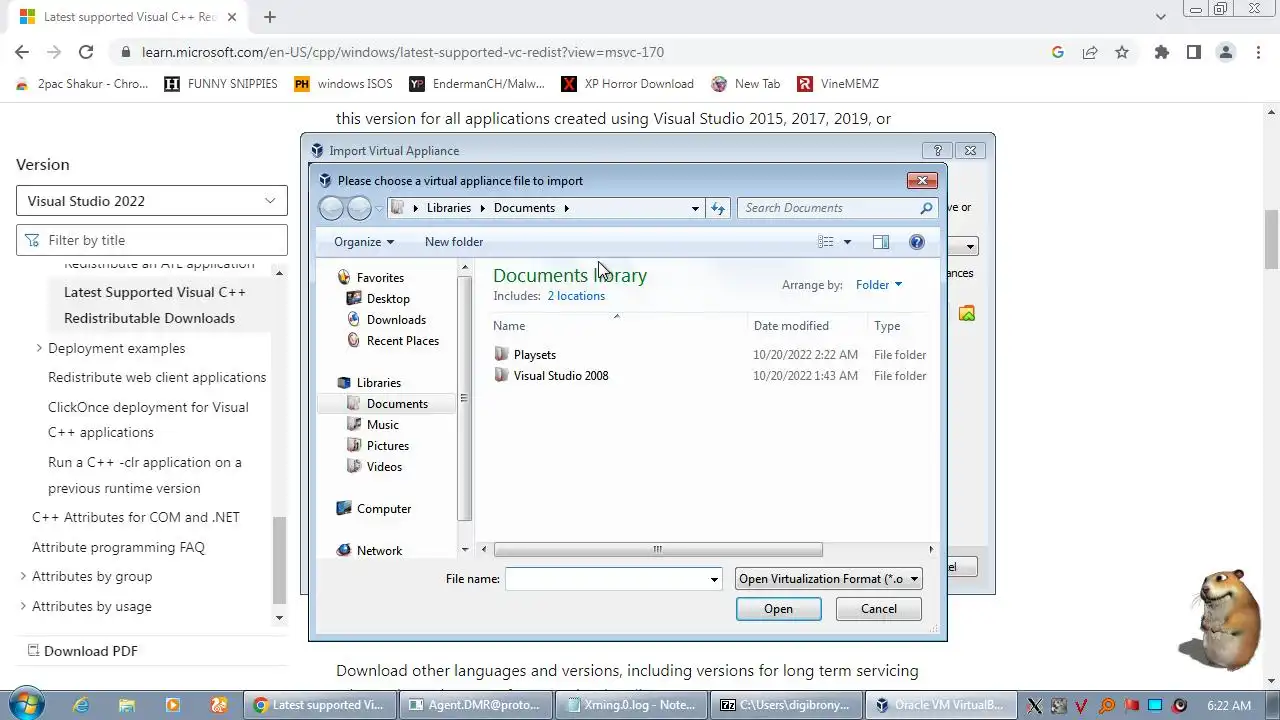Image resolution: width=1280 pixels, height=720 pixels.
Task: Select the Visual Studio 2008 folder icon
Action: 501,375
